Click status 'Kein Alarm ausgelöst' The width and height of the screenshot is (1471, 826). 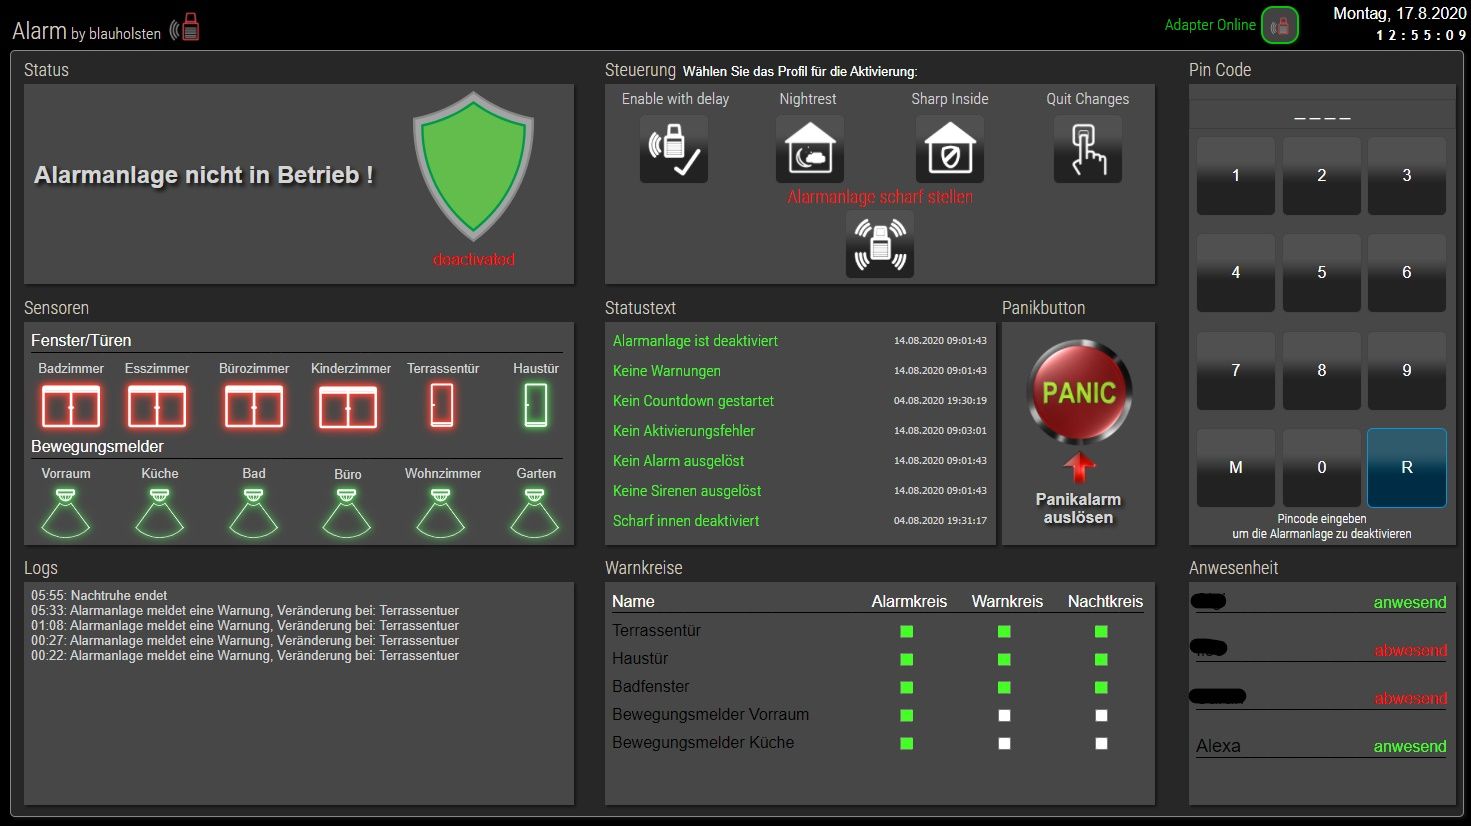coord(679,461)
